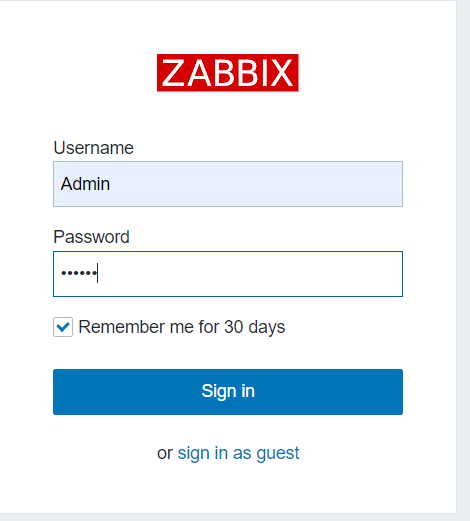Click the letter X in ZABBIX logo
Screen dimensions: 470x521
pos(282,73)
